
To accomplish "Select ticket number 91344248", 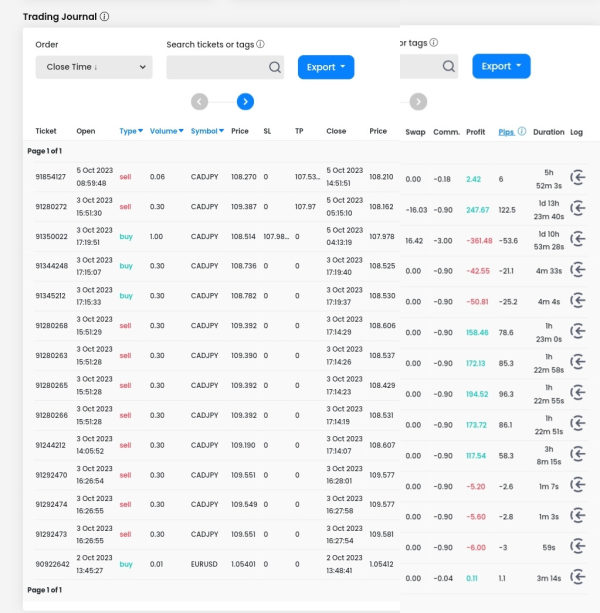I will click(52, 266).
